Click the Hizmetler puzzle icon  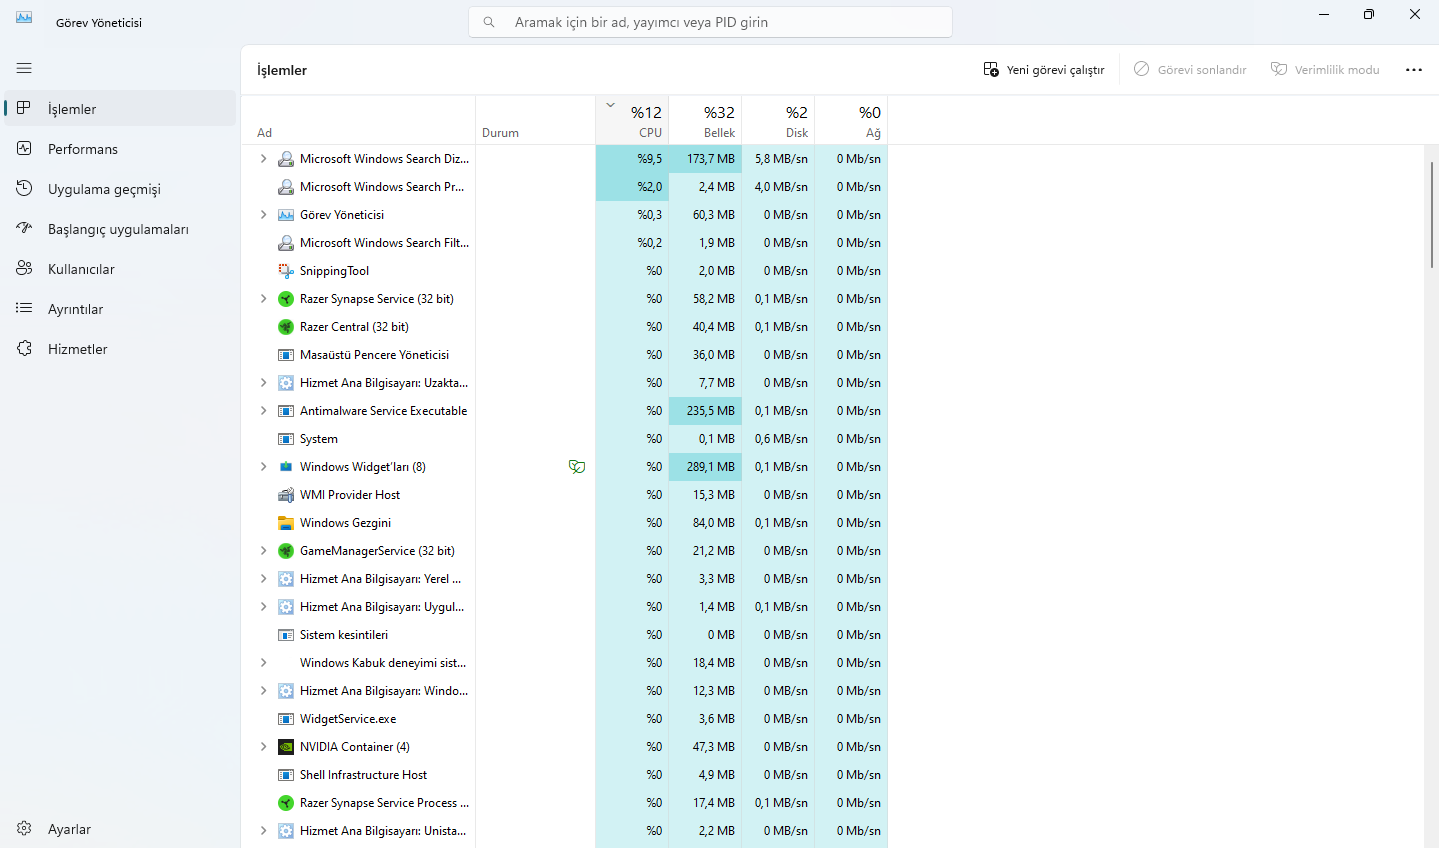click(x=24, y=348)
